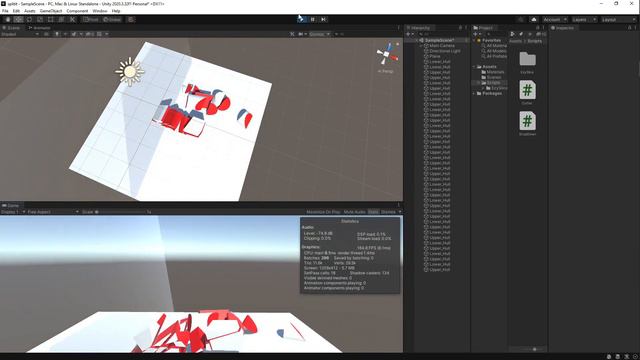640x360 pixels.
Task: Open the Layers dropdown
Action: (584, 19)
